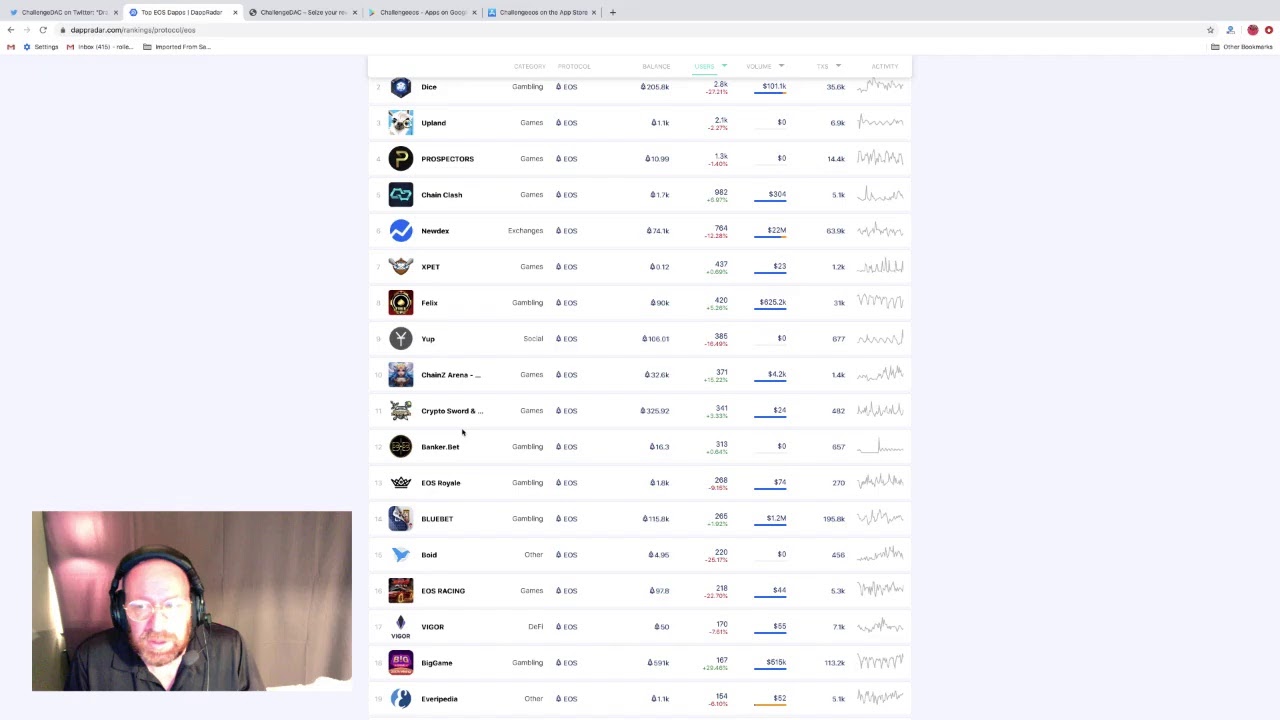Click the Felix logo icon
Viewport: 1280px width, 720px height.
(x=401, y=303)
